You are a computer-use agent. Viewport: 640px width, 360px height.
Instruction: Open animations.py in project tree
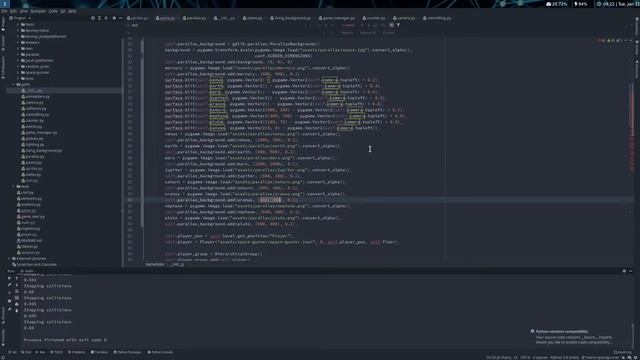tap(37, 96)
